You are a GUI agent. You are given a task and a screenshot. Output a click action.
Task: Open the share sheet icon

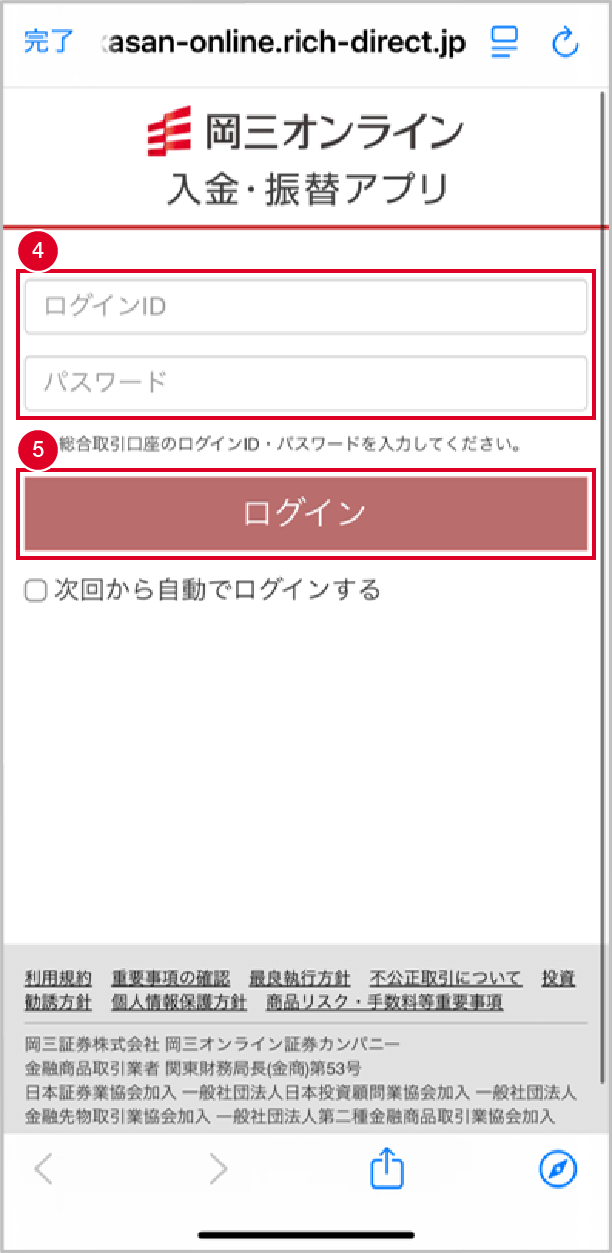click(386, 1168)
